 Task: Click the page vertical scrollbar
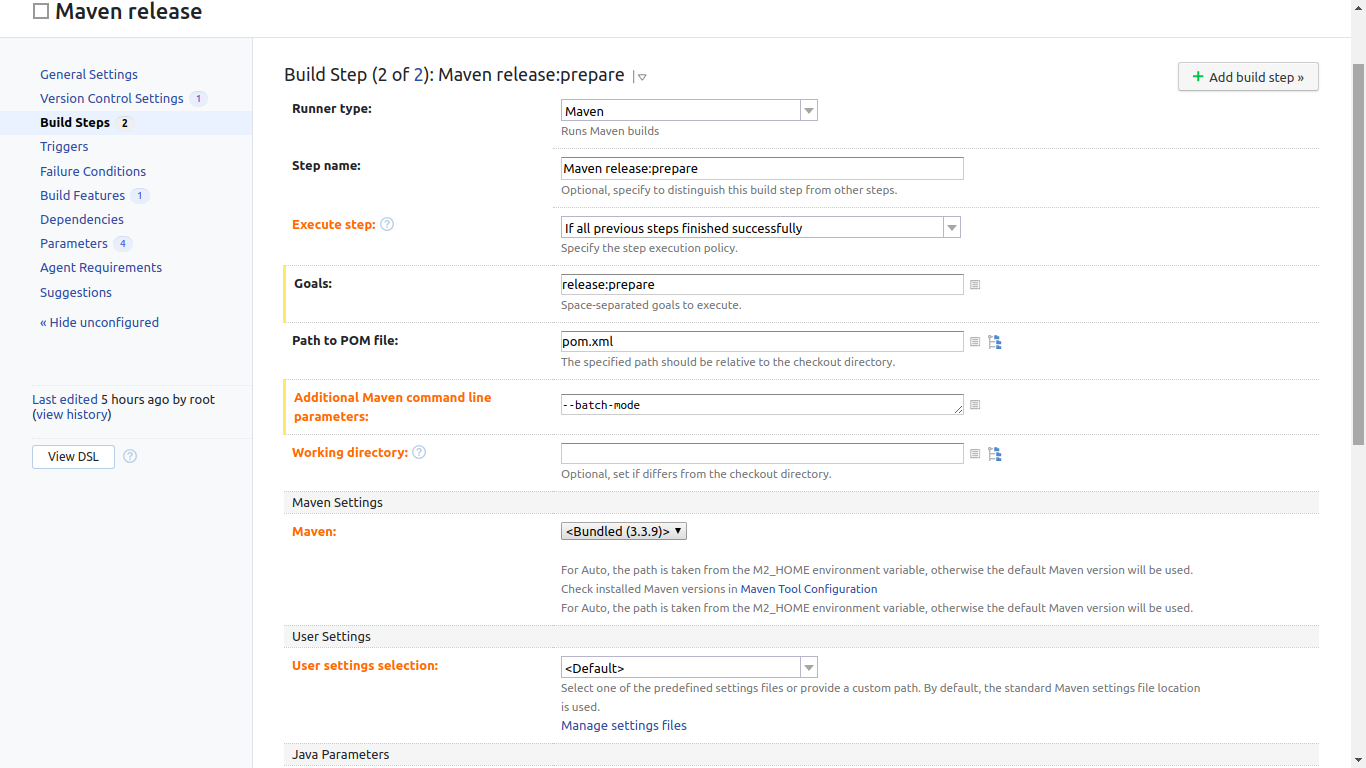1358,250
